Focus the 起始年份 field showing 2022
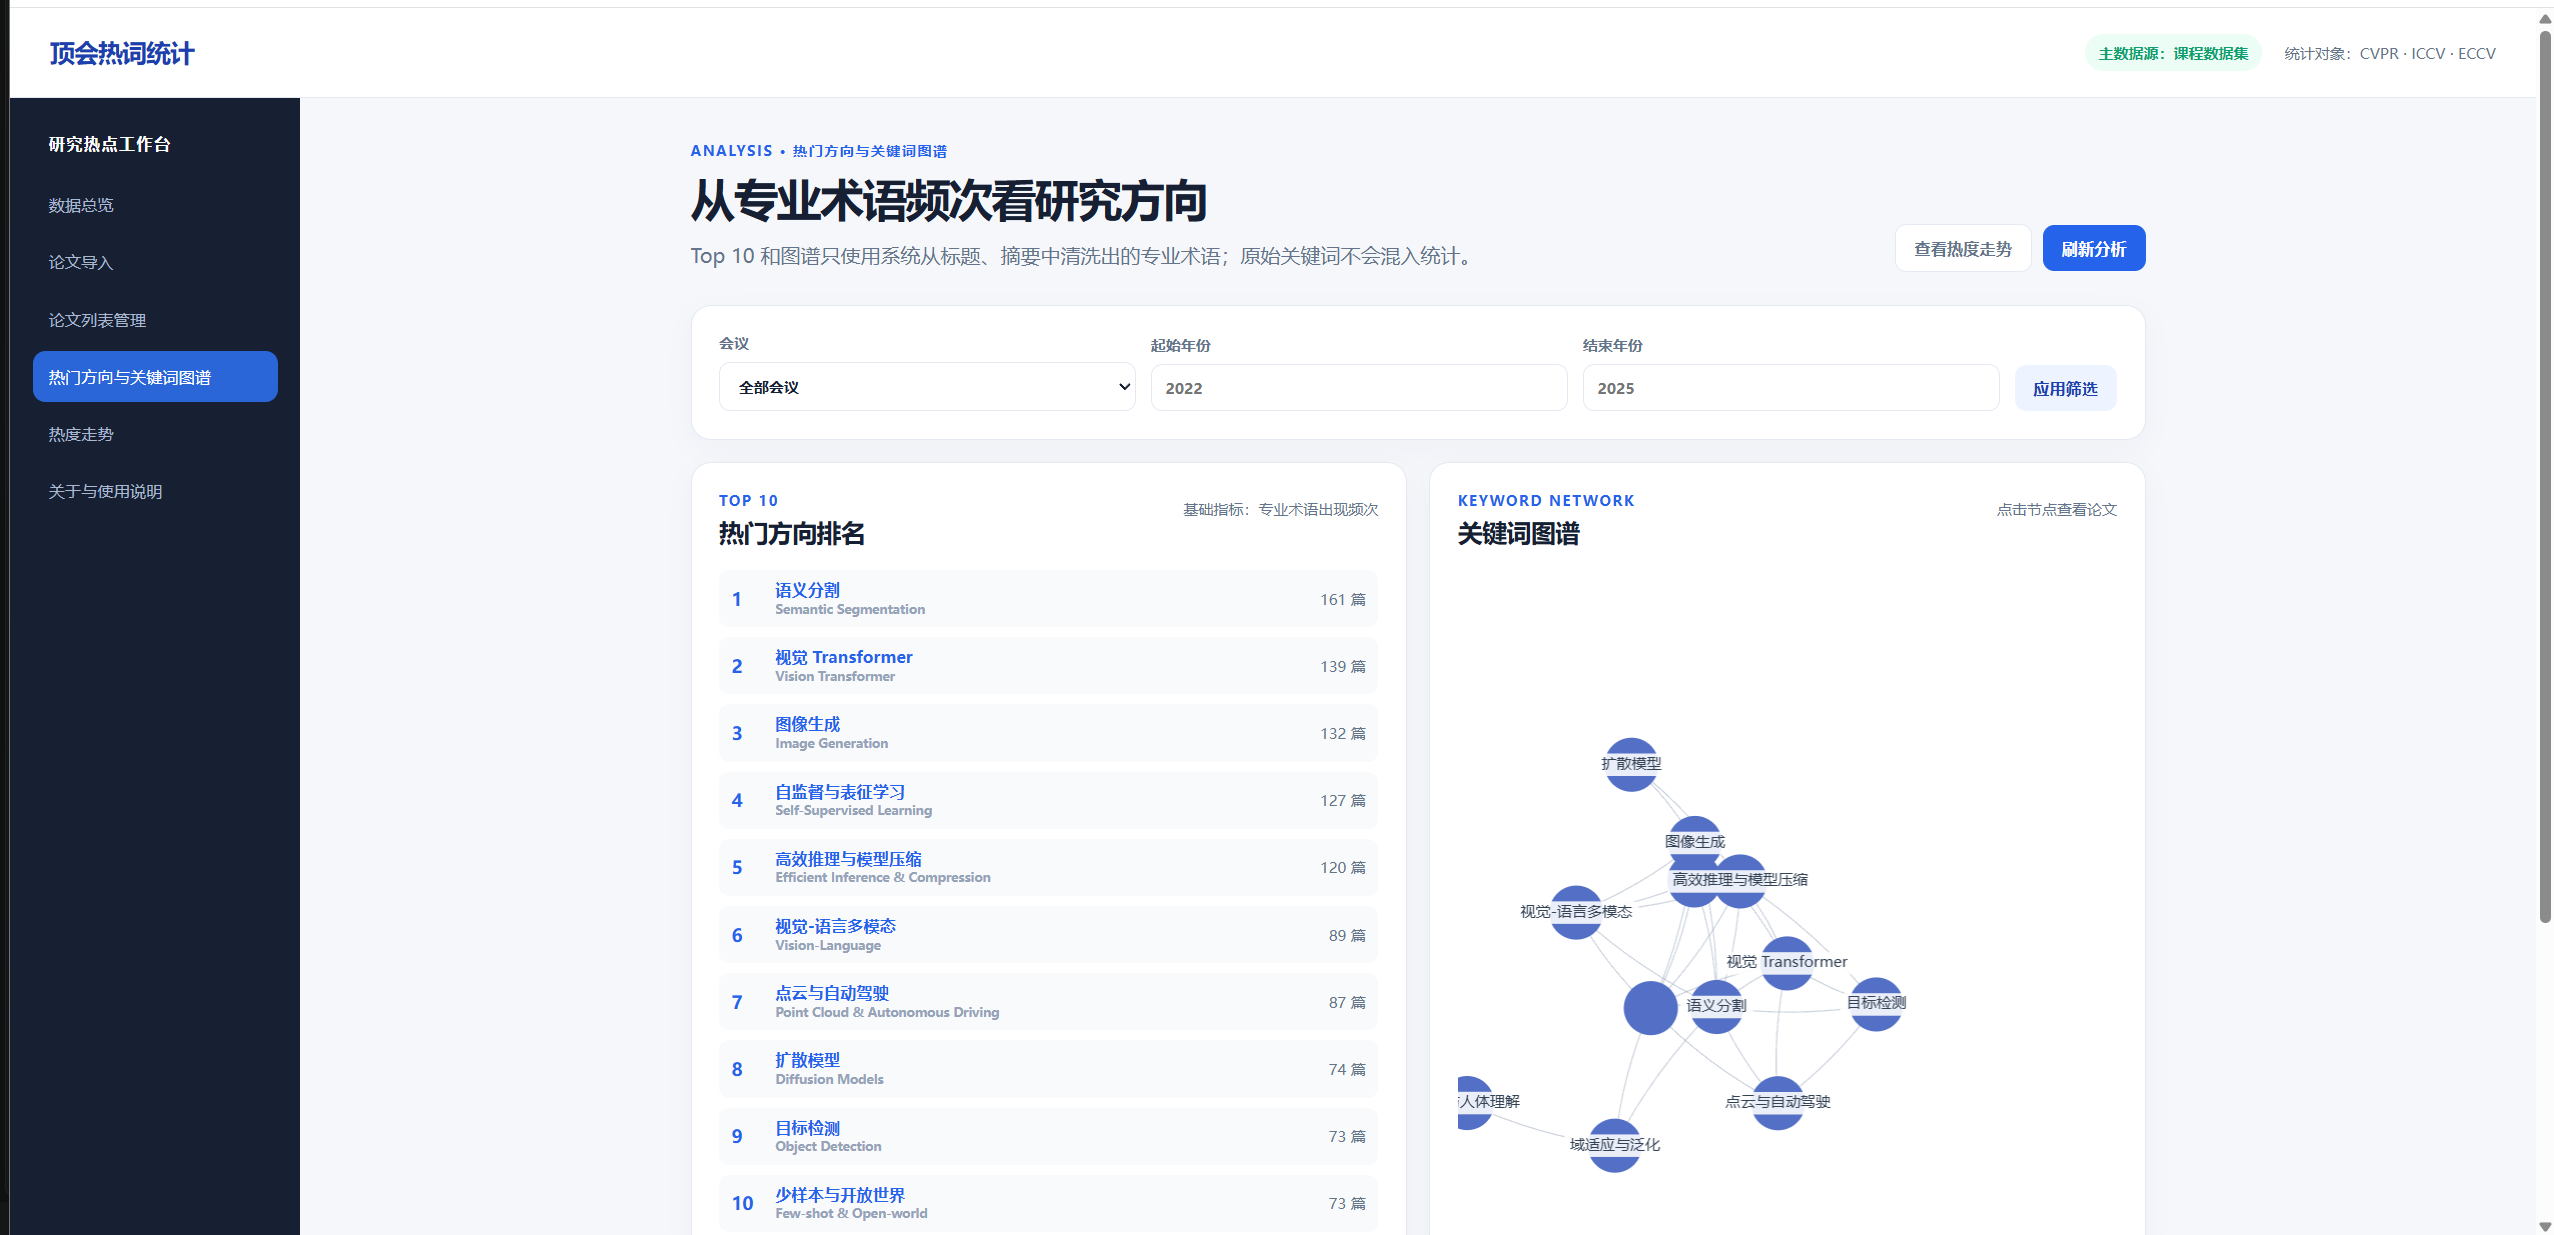 1358,388
